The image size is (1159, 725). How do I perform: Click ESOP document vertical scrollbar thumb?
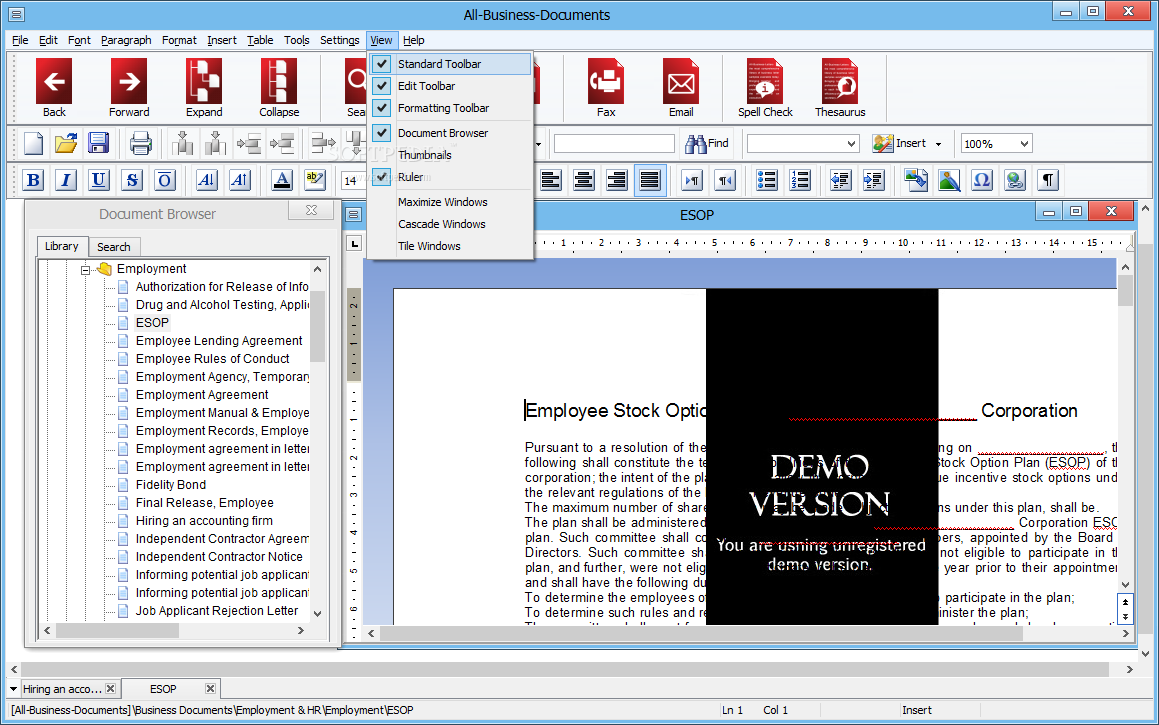coord(1125,290)
